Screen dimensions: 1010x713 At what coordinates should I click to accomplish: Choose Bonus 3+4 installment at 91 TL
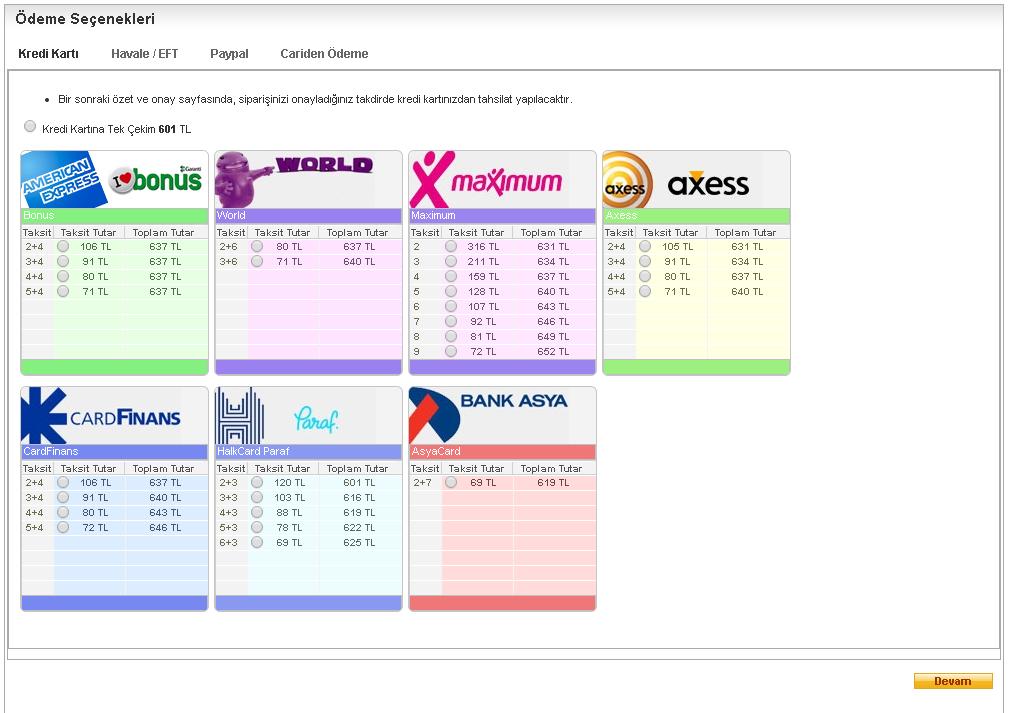63,261
